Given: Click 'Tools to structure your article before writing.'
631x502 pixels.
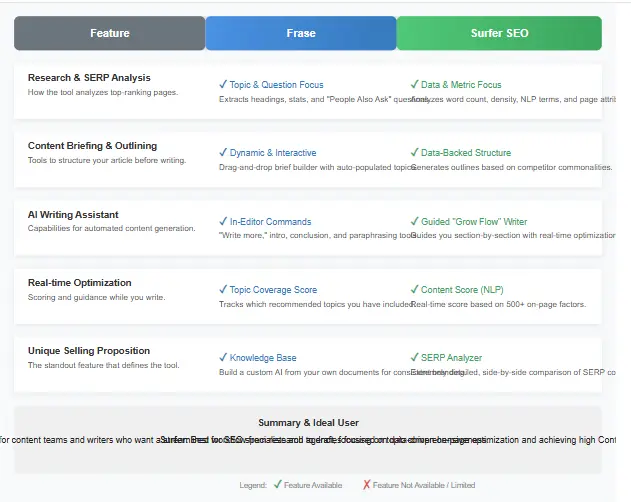Looking at the screenshot, I should pos(107,160).
